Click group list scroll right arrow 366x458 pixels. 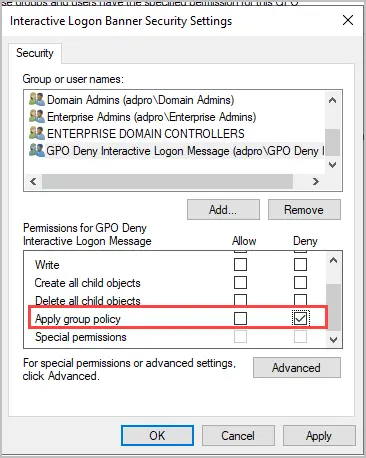316,182
